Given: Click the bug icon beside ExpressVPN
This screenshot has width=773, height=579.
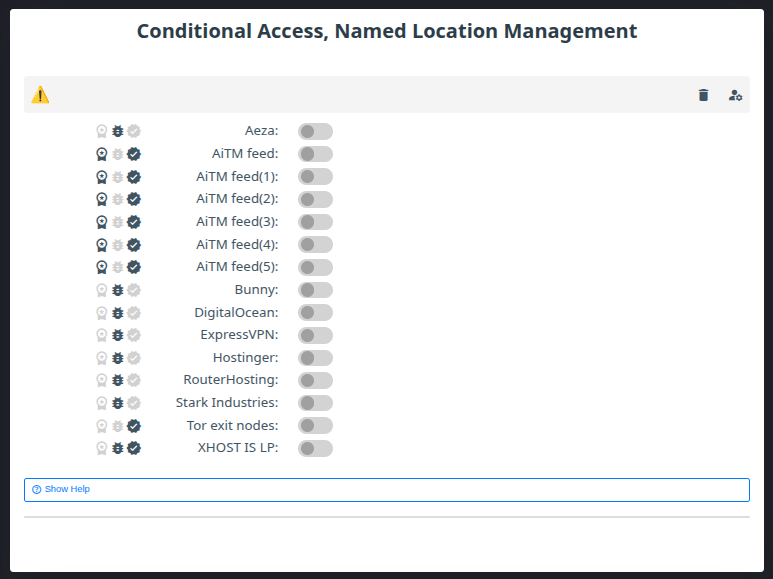Looking at the screenshot, I should coord(117,335).
